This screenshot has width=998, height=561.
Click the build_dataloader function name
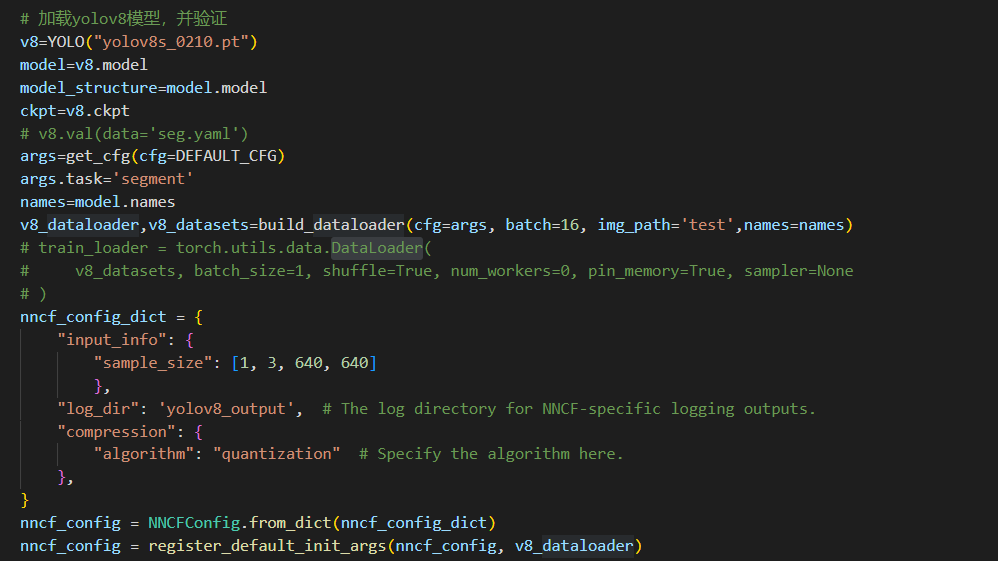pos(331,225)
